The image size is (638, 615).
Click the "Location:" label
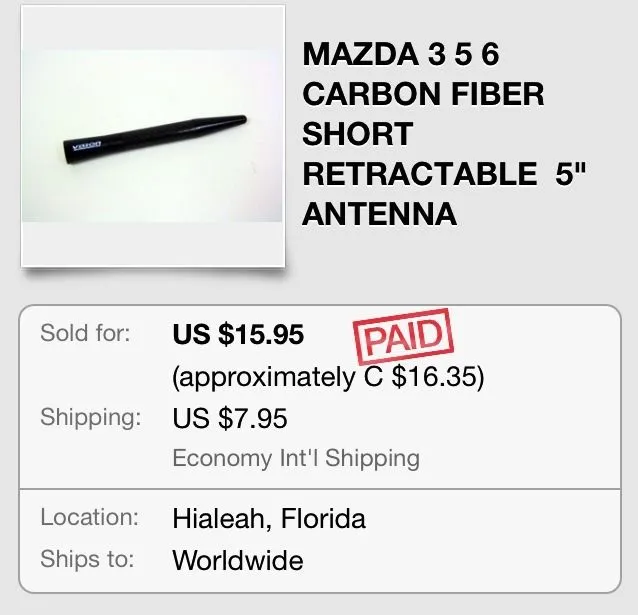point(89,518)
